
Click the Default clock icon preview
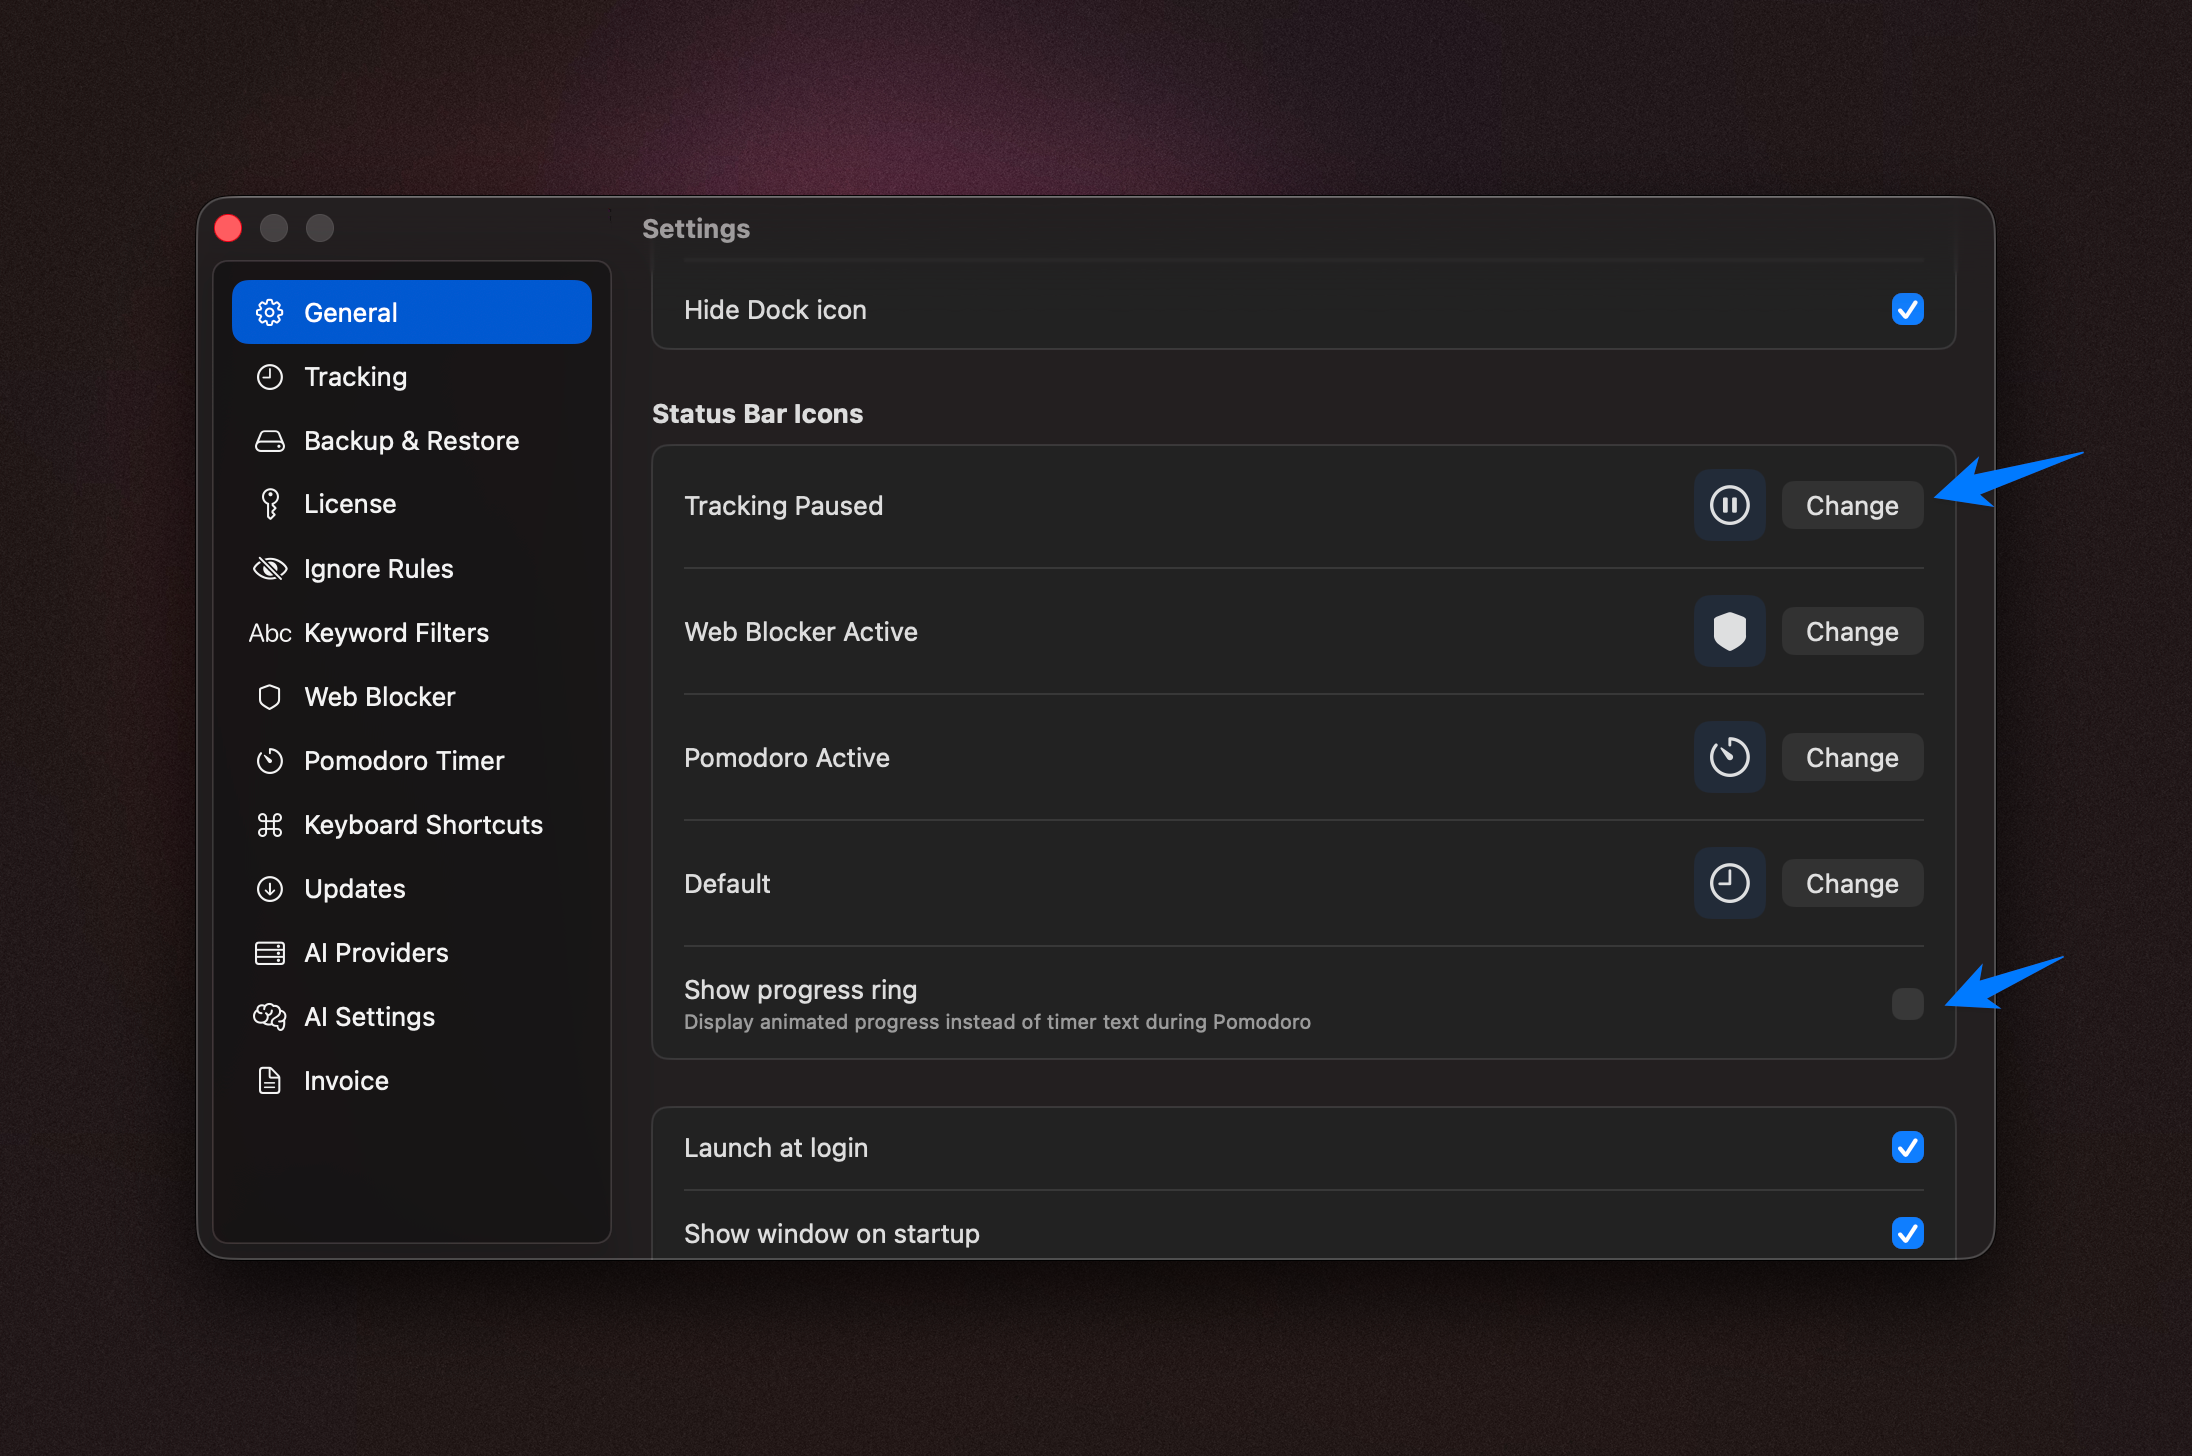(1729, 883)
